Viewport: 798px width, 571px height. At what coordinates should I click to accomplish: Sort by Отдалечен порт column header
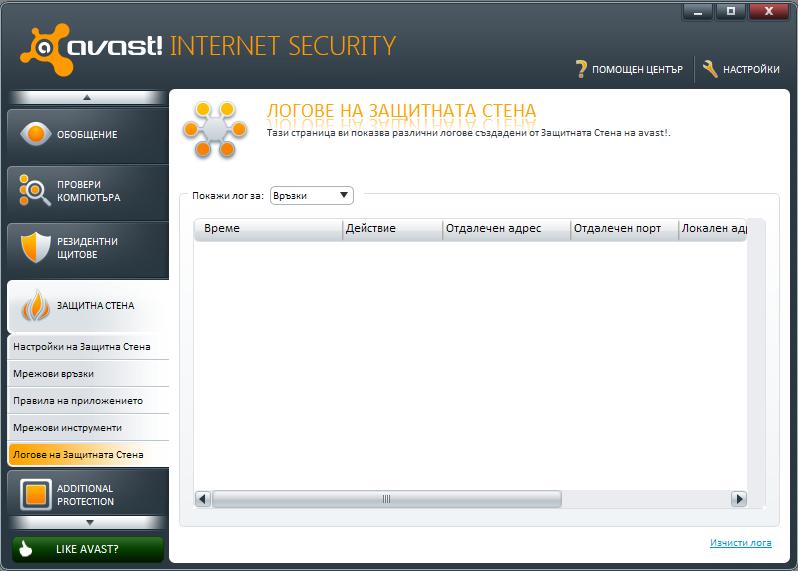pos(624,229)
